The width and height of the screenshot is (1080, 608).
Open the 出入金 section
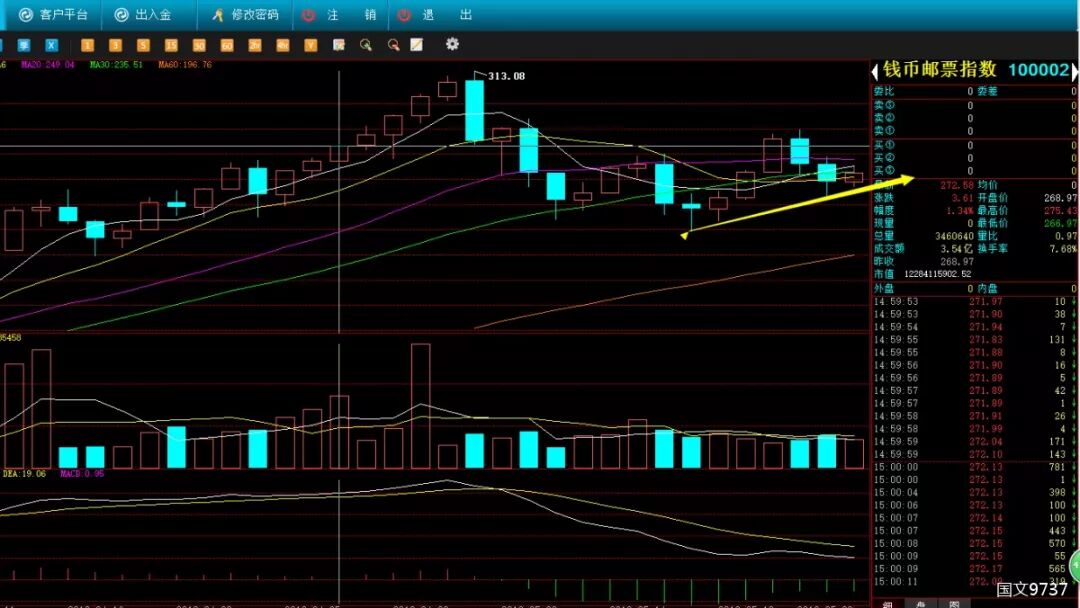coord(143,14)
